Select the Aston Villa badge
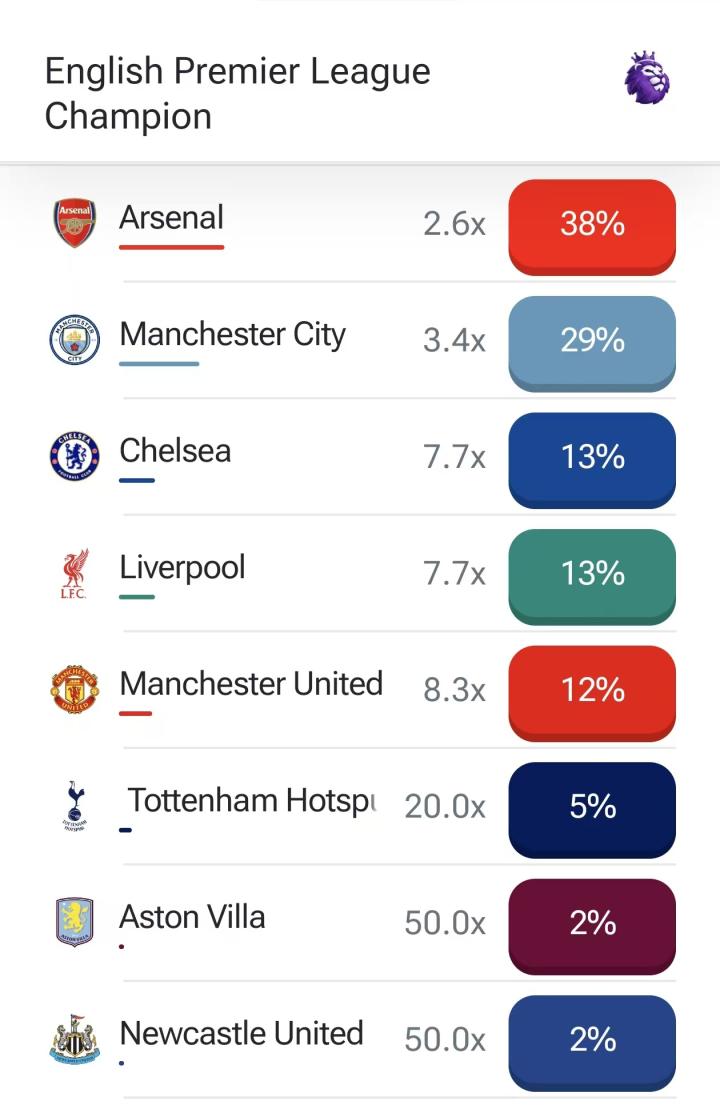Viewport: 720px width, 1105px height. coord(75,922)
